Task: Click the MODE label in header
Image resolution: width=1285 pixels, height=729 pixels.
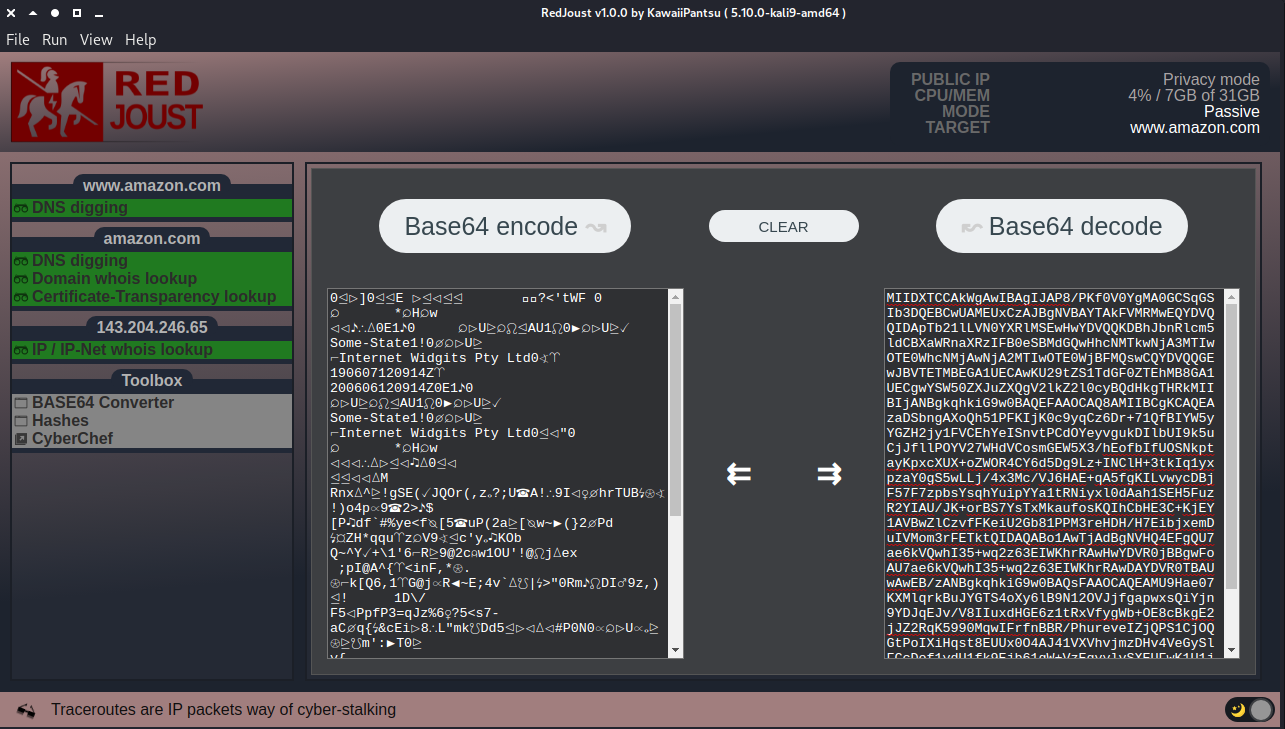Action: [965, 112]
